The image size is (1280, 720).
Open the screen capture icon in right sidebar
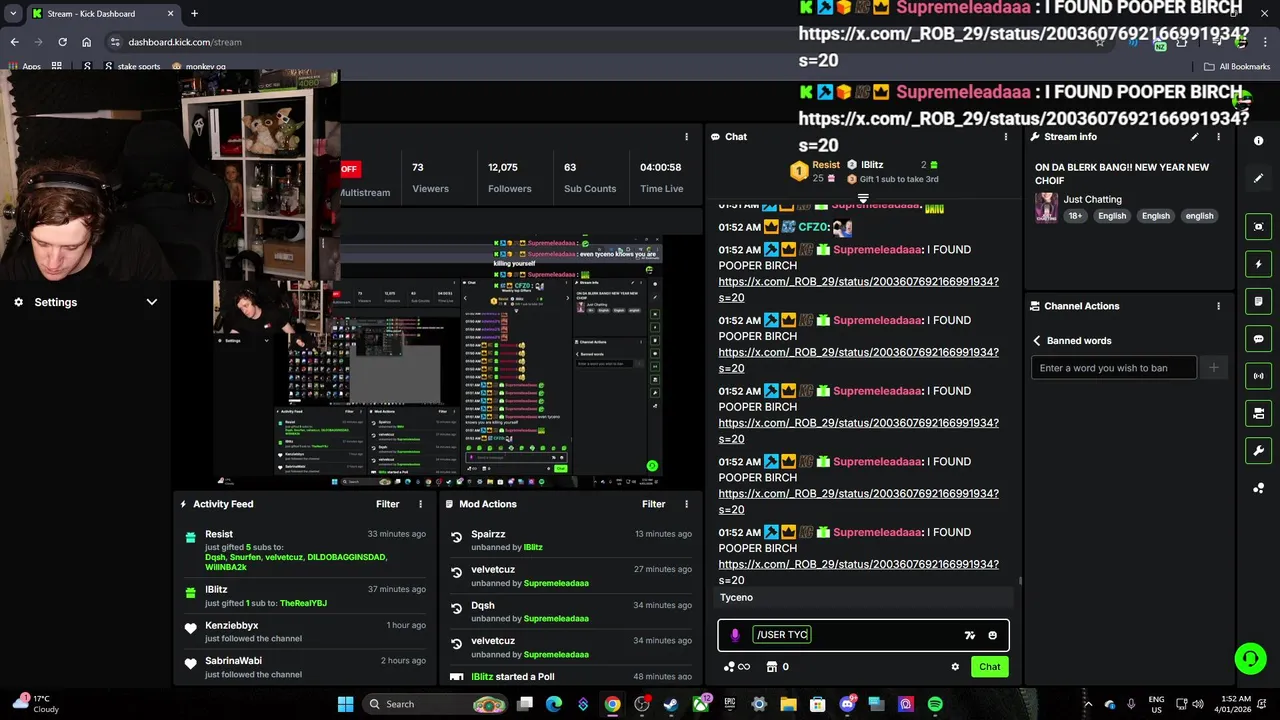tap(1259, 227)
